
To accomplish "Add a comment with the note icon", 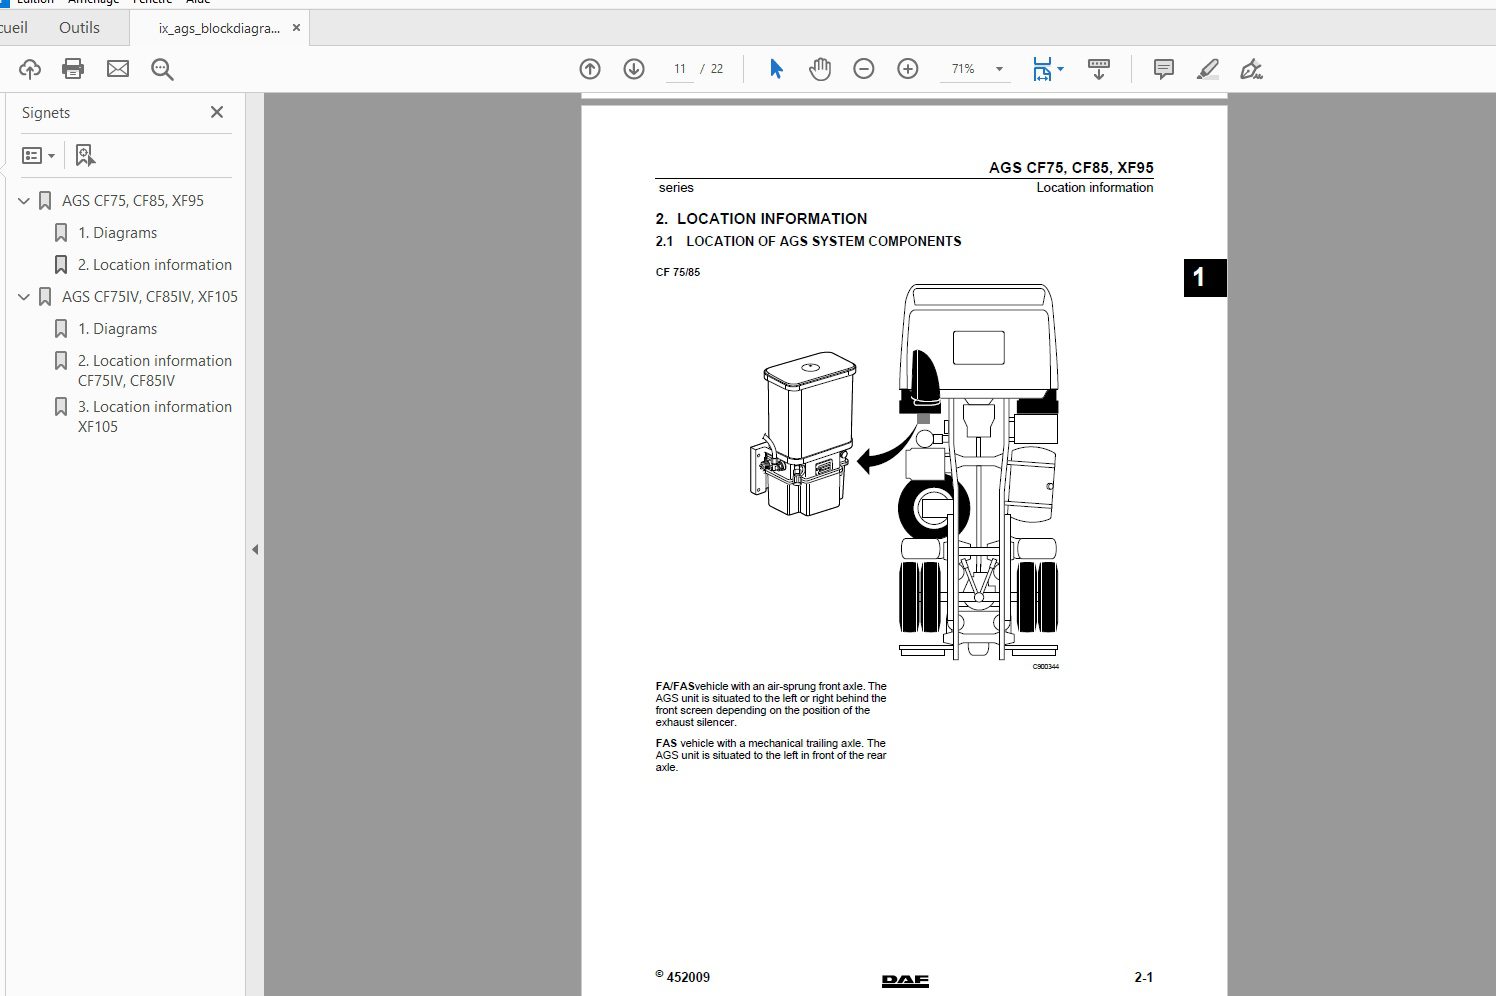I will pos(1164,69).
